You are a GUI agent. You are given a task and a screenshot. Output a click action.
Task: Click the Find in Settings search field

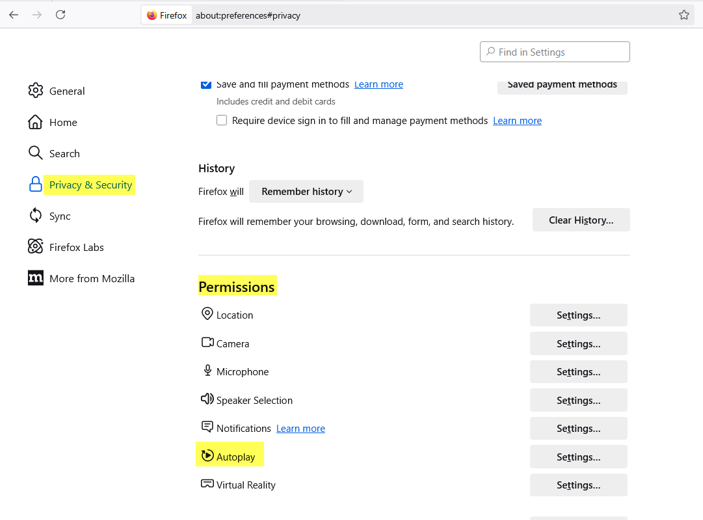point(555,52)
